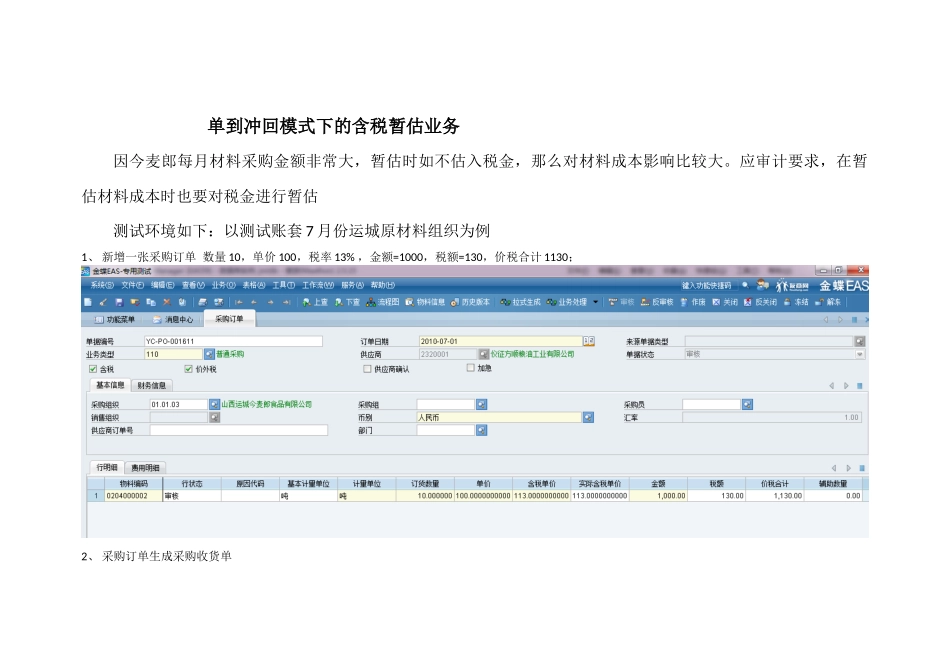Open the 单据状态 dropdown
The width and height of the screenshot is (950, 672).
(859, 354)
